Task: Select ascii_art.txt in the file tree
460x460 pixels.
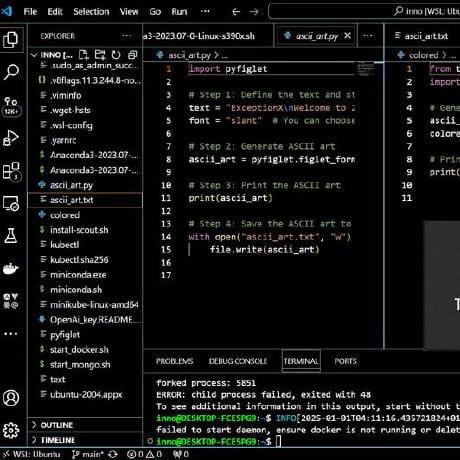Action: point(85,200)
